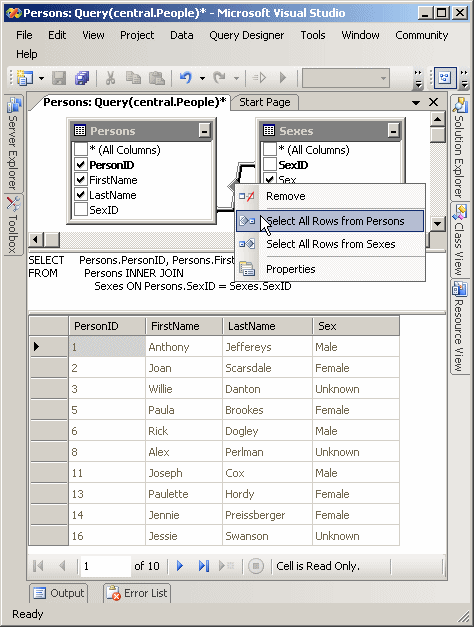Click the Undo arrow icon
The image size is (474, 627).
[186, 77]
